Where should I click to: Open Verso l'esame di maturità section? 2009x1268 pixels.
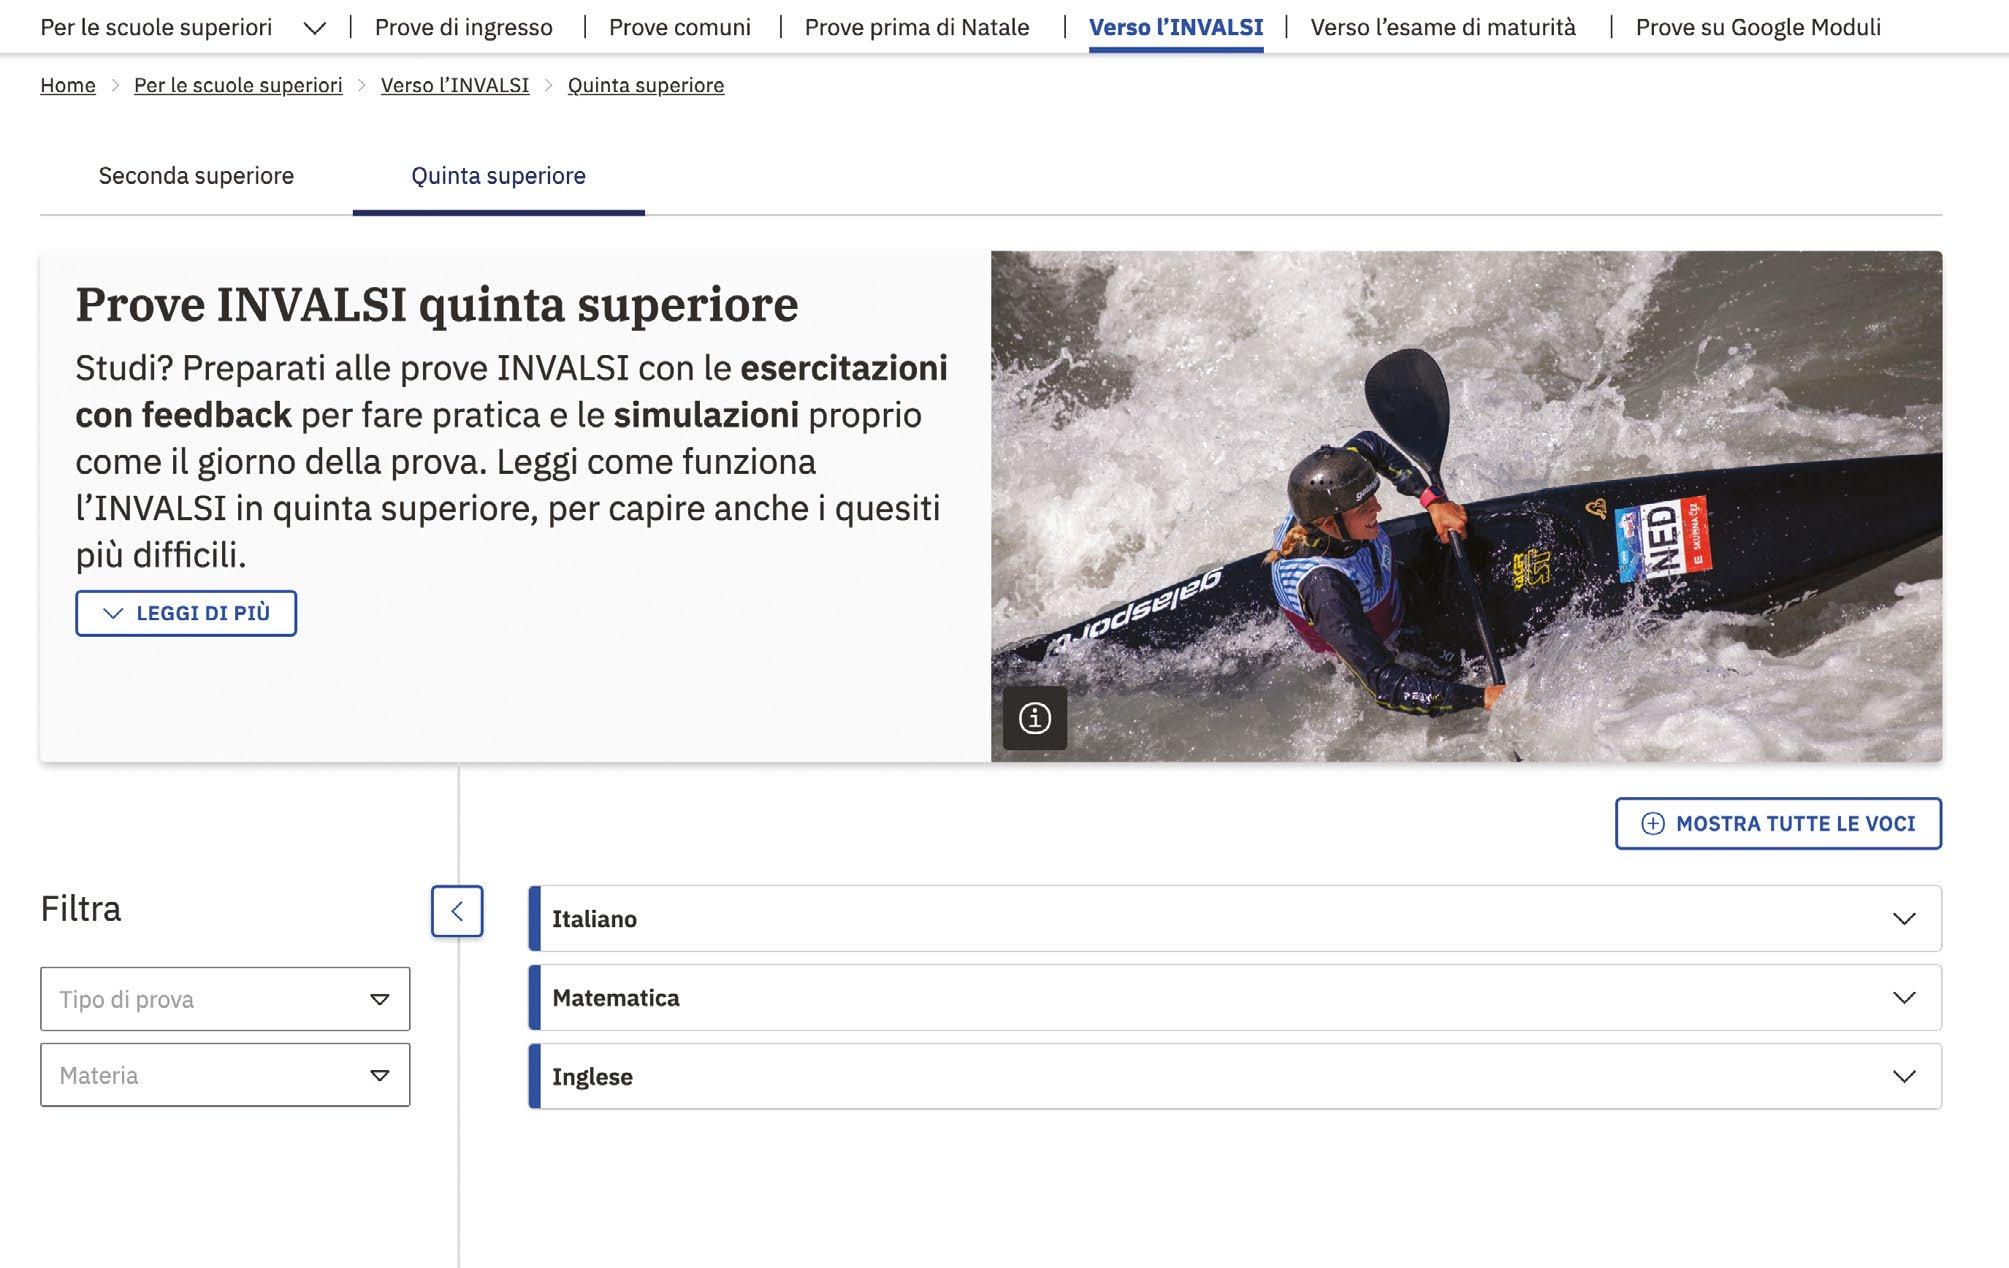coord(1442,28)
